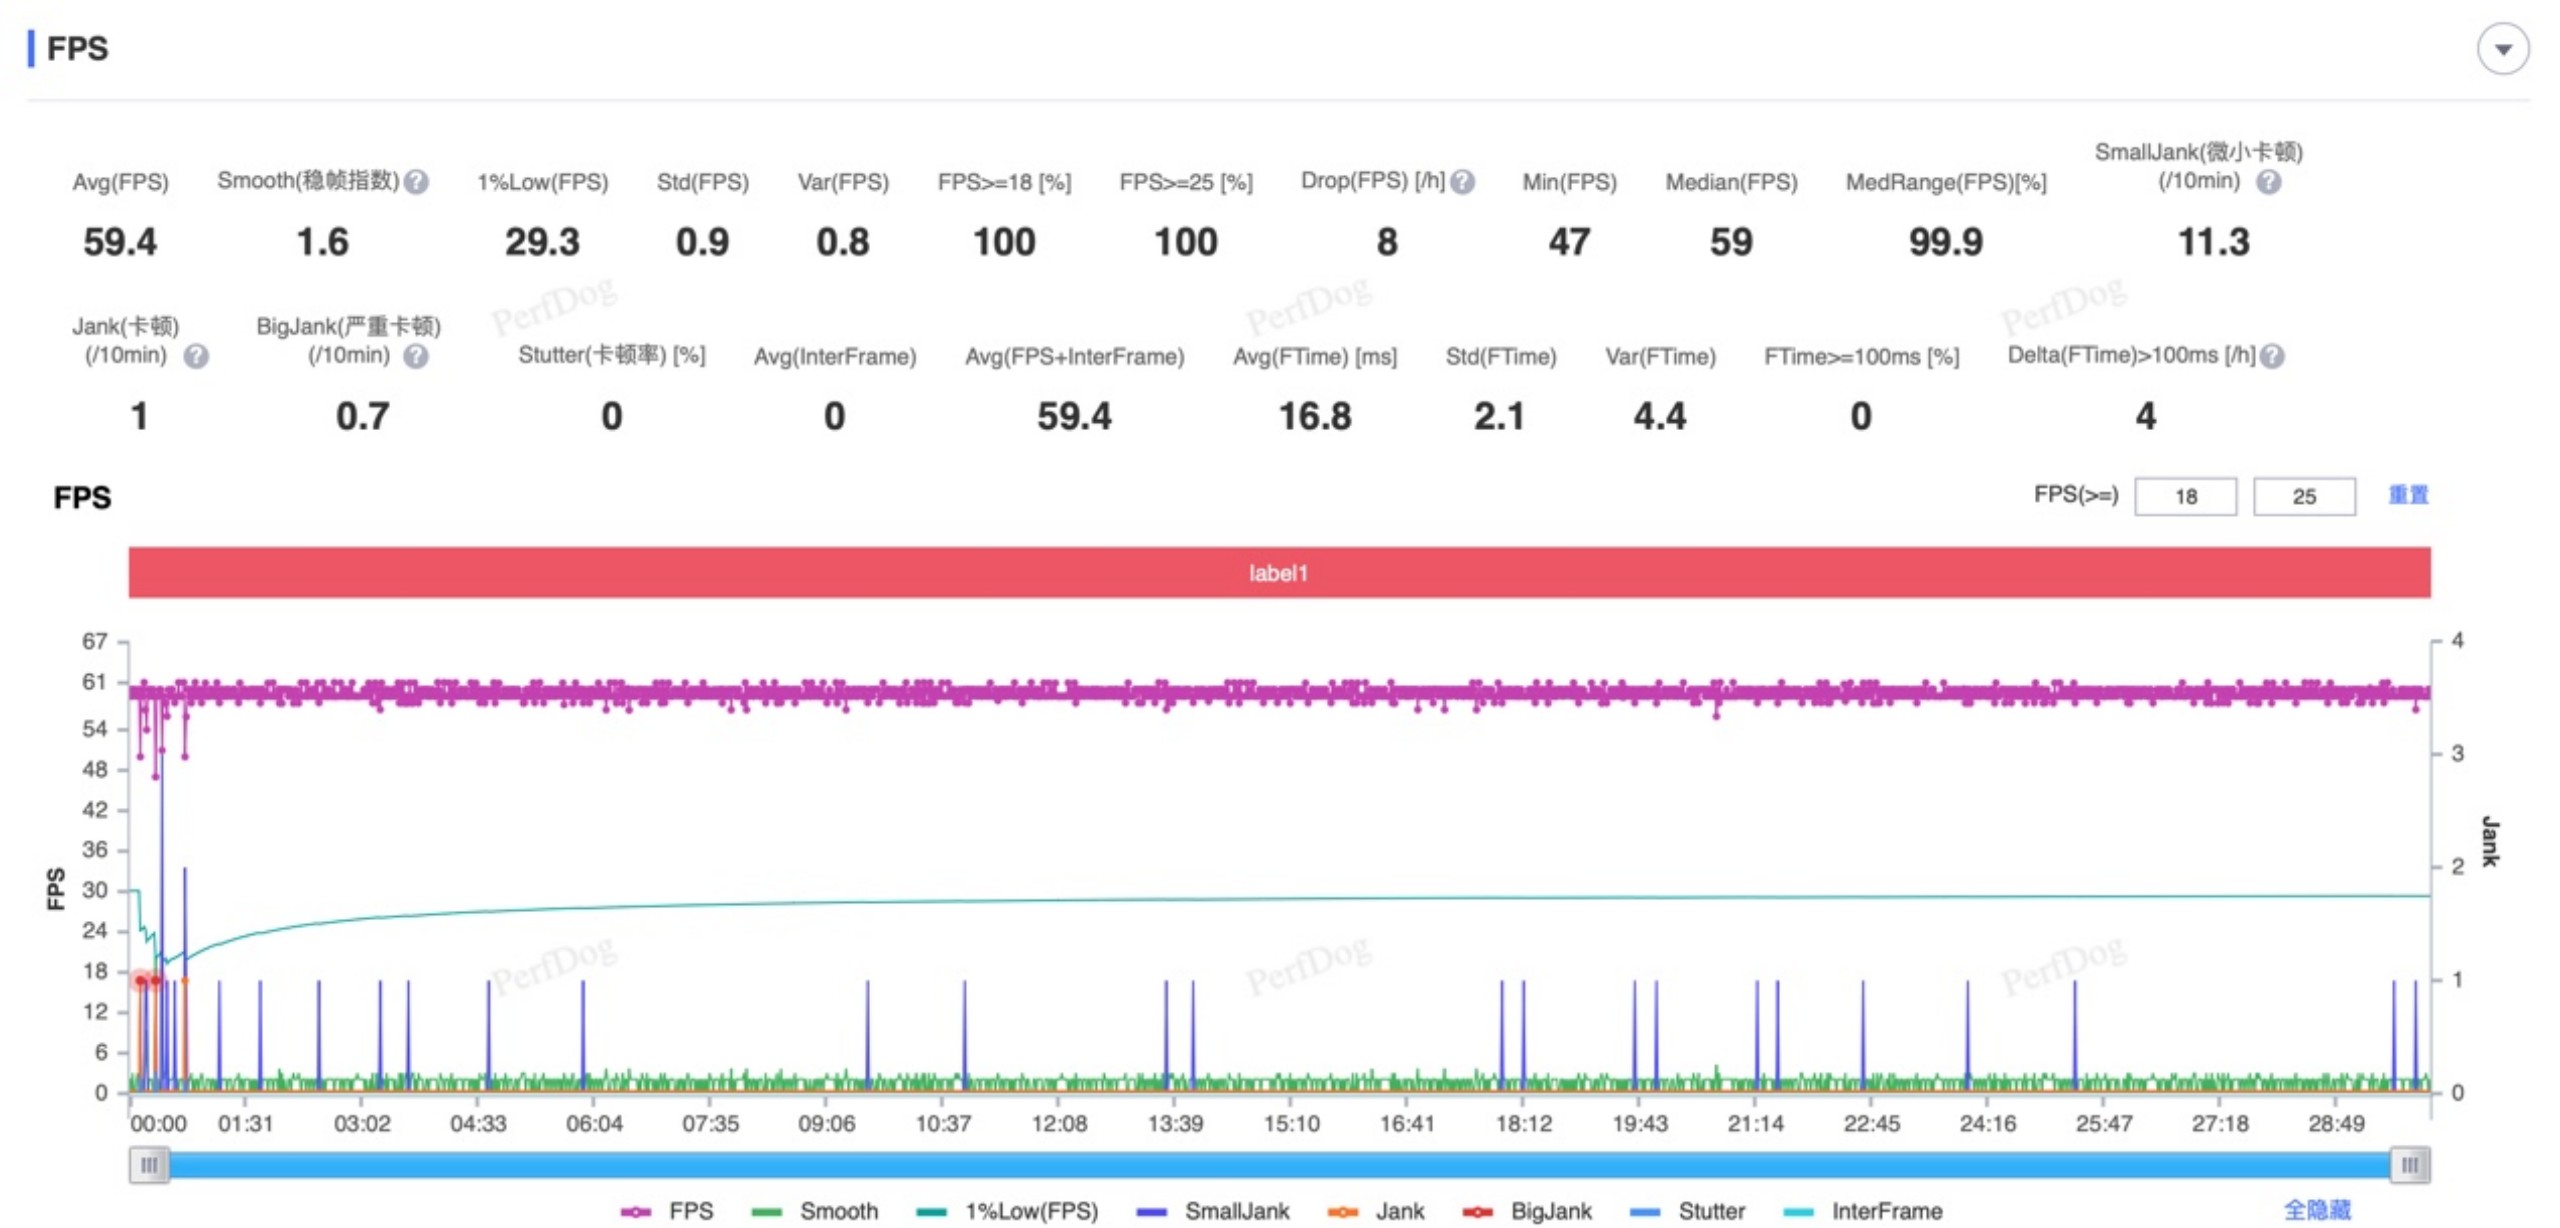The height and width of the screenshot is (1228, 2560).
Task: Open help icon beside SmallJank (/10min)
Action: pos(2267,182)
